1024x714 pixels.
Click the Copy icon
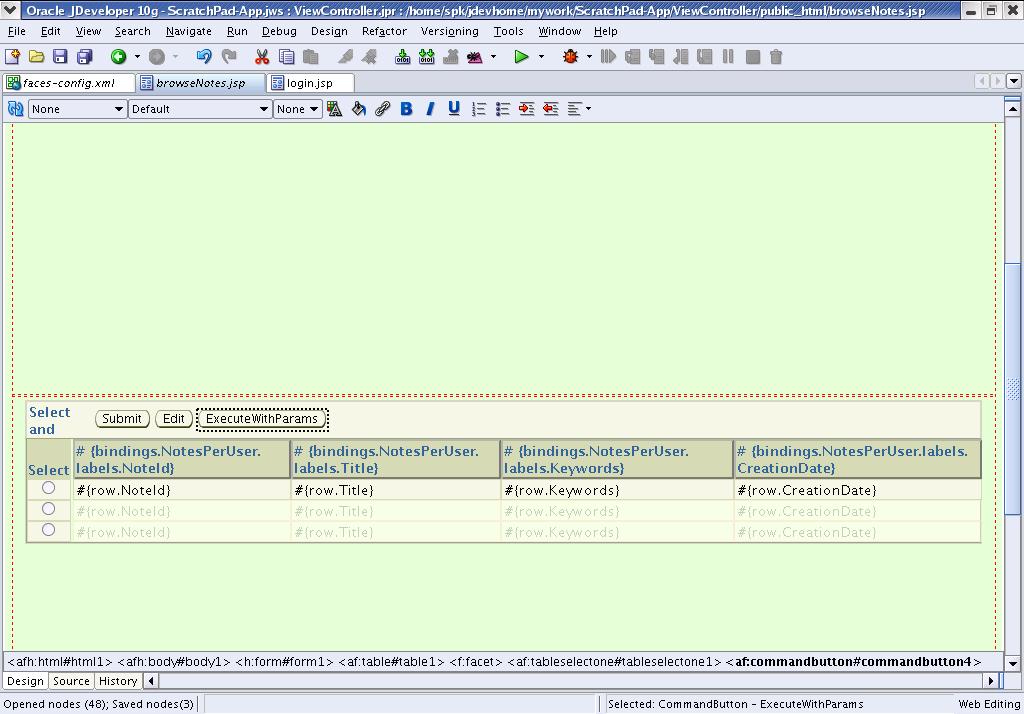click(286, 57)
